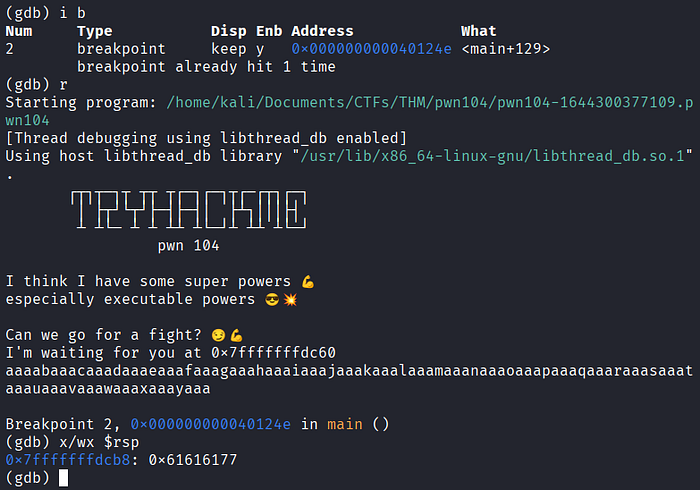Click the winking face emoji after "fight?"
The width and height of the screenshot is (700, 490).
pyautogui.click(x=218, y=335)
